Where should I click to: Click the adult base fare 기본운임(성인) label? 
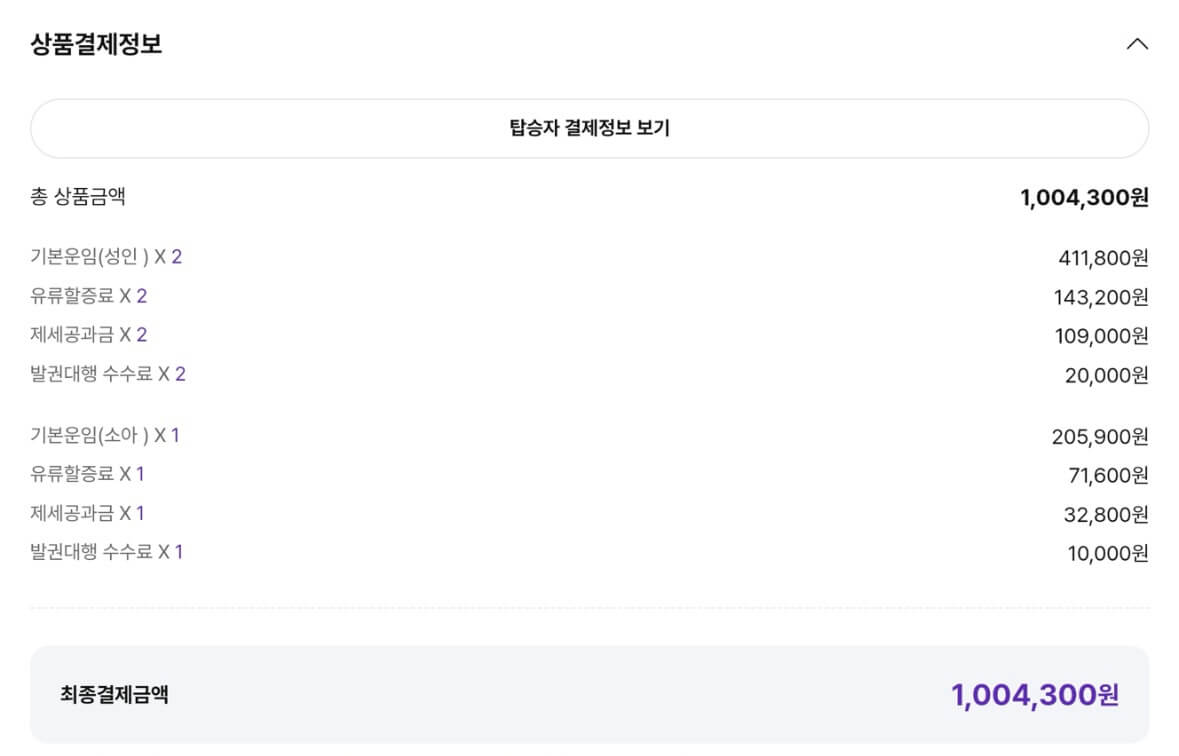tap(89, 257)
